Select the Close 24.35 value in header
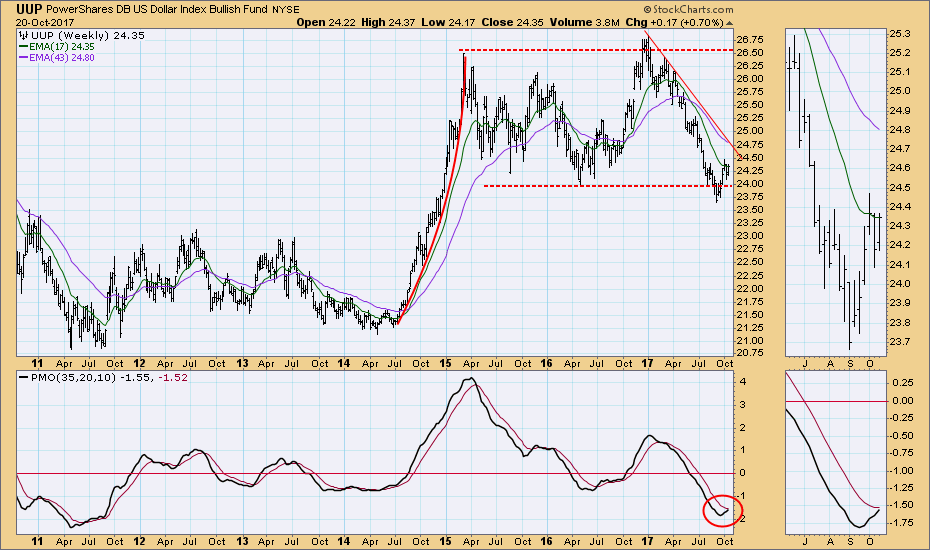930x550 pixels. click(x=512, y=23)
